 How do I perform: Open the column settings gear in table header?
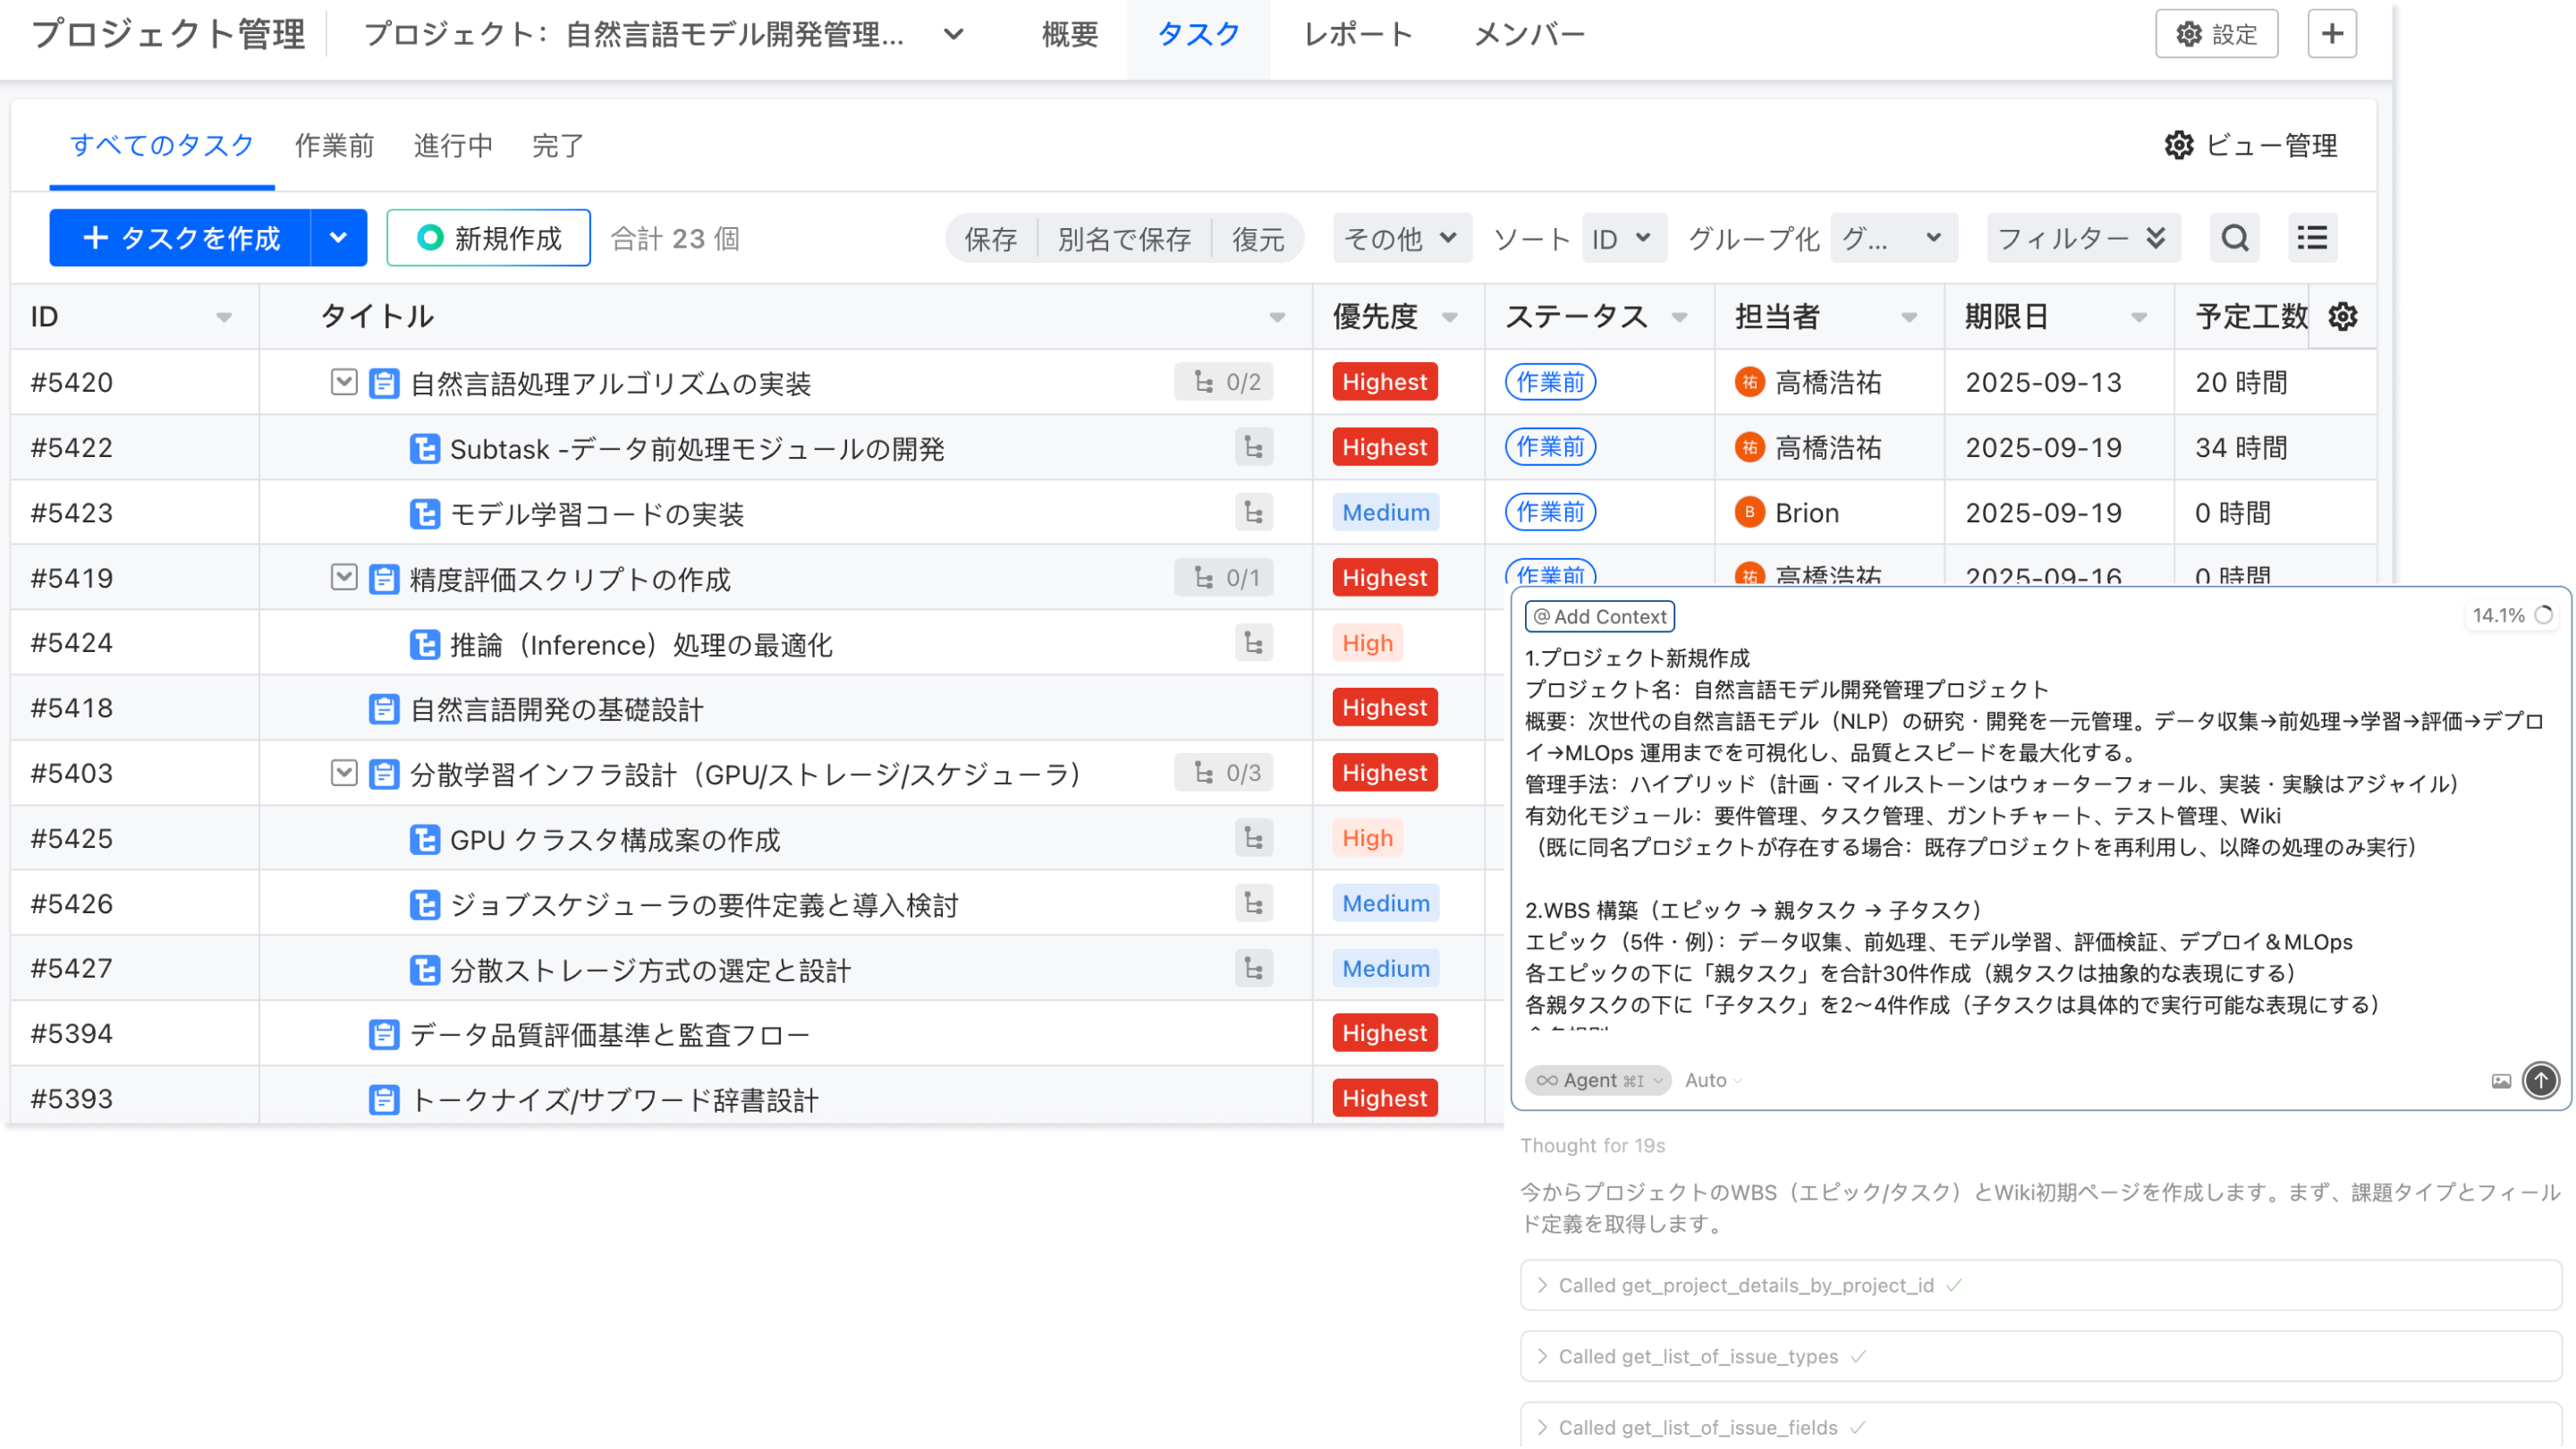[x=2344, y=317]
